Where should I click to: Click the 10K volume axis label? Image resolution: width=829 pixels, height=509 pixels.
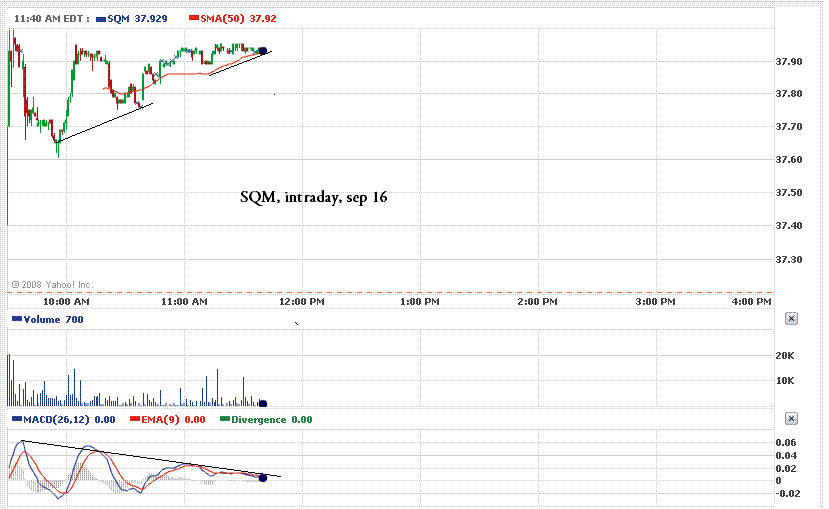tap(785, 381)
